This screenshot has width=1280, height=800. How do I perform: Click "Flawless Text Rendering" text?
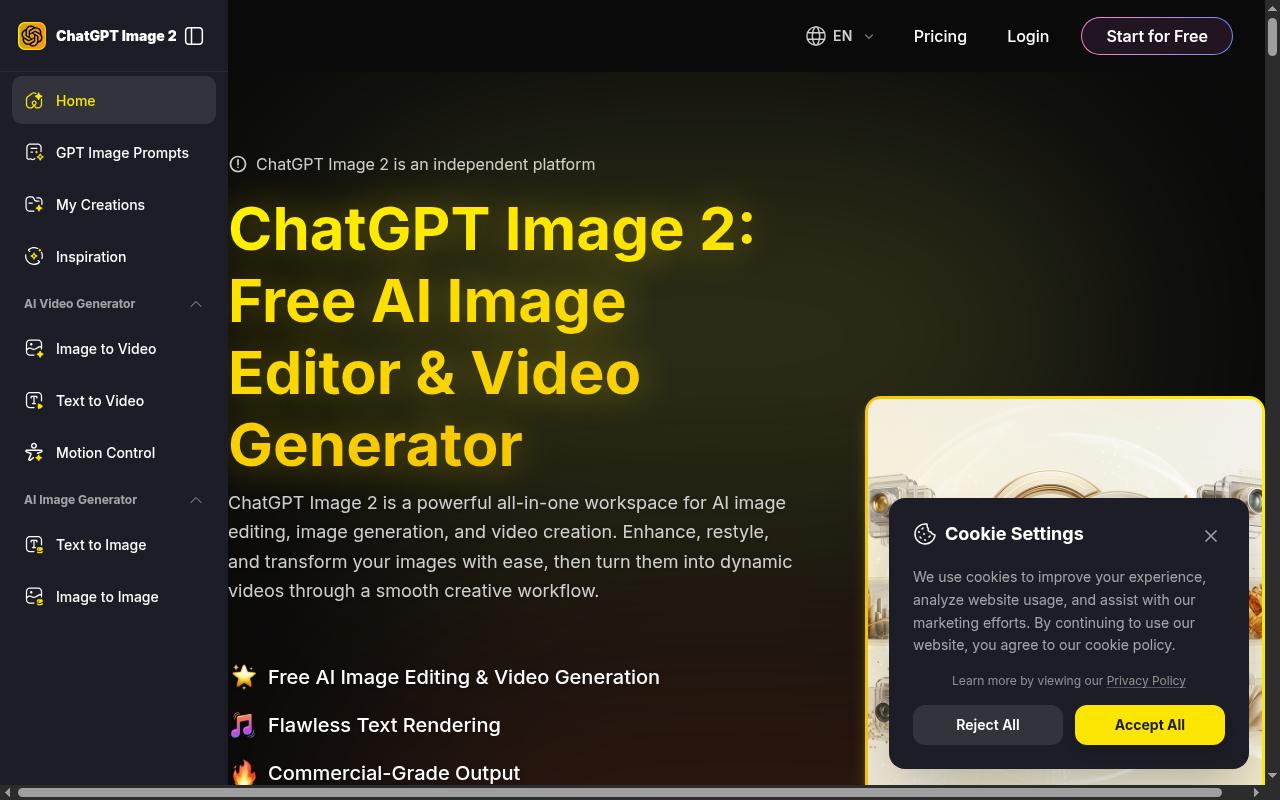click(384, 725)
